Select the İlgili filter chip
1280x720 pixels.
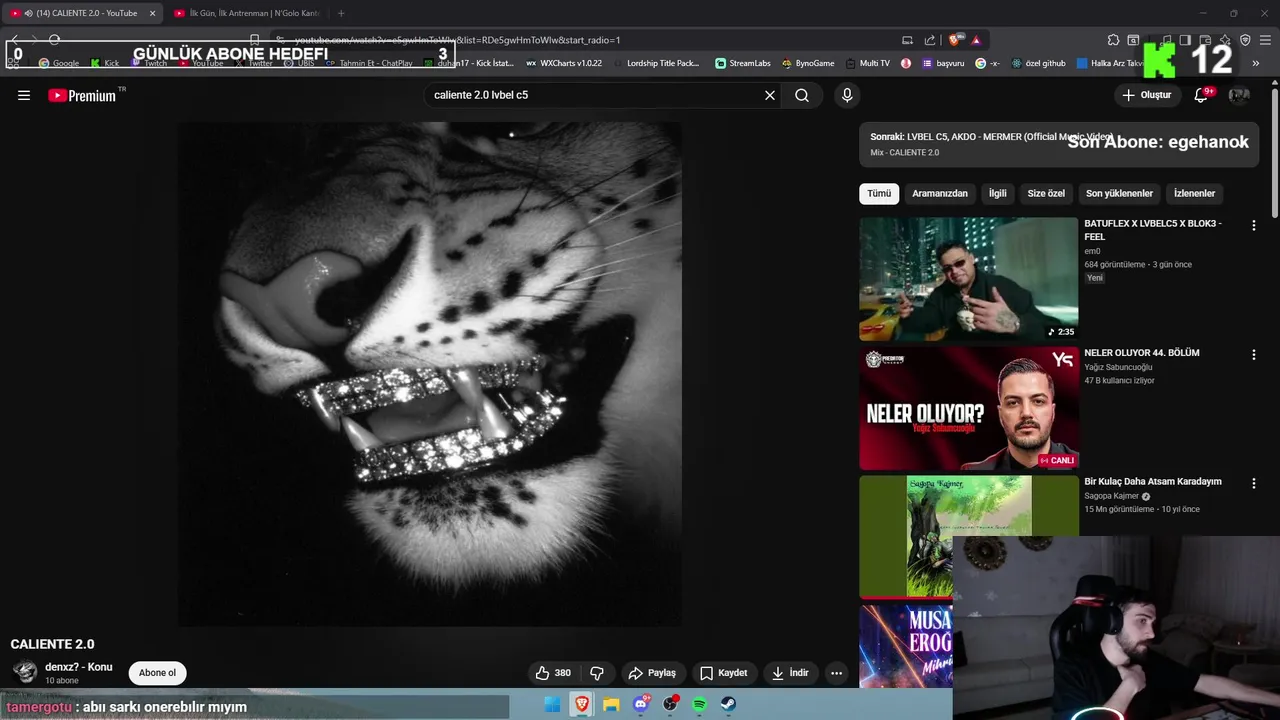[x=998, y=193]
